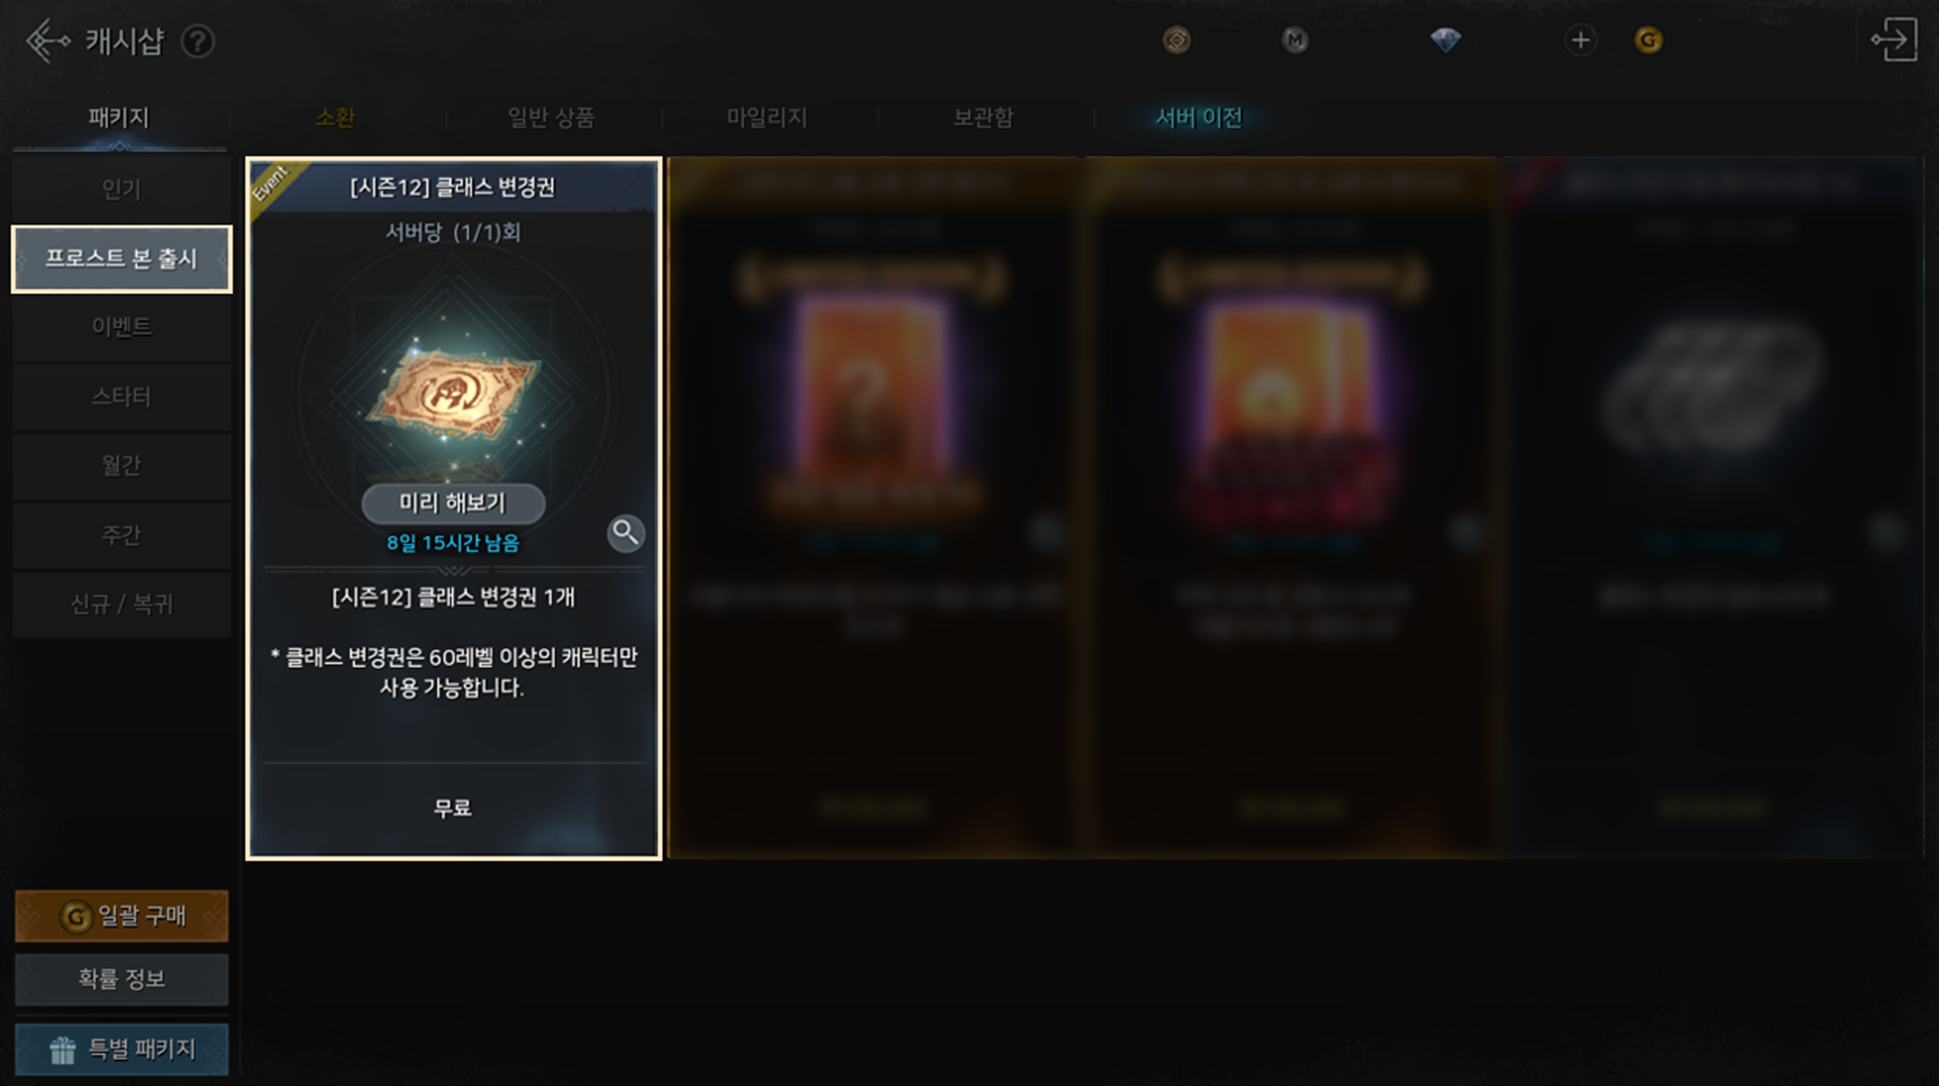Select the 이벤트 sidebar category
This screenshot has width=1939, height=1086.
coord(121,327)
